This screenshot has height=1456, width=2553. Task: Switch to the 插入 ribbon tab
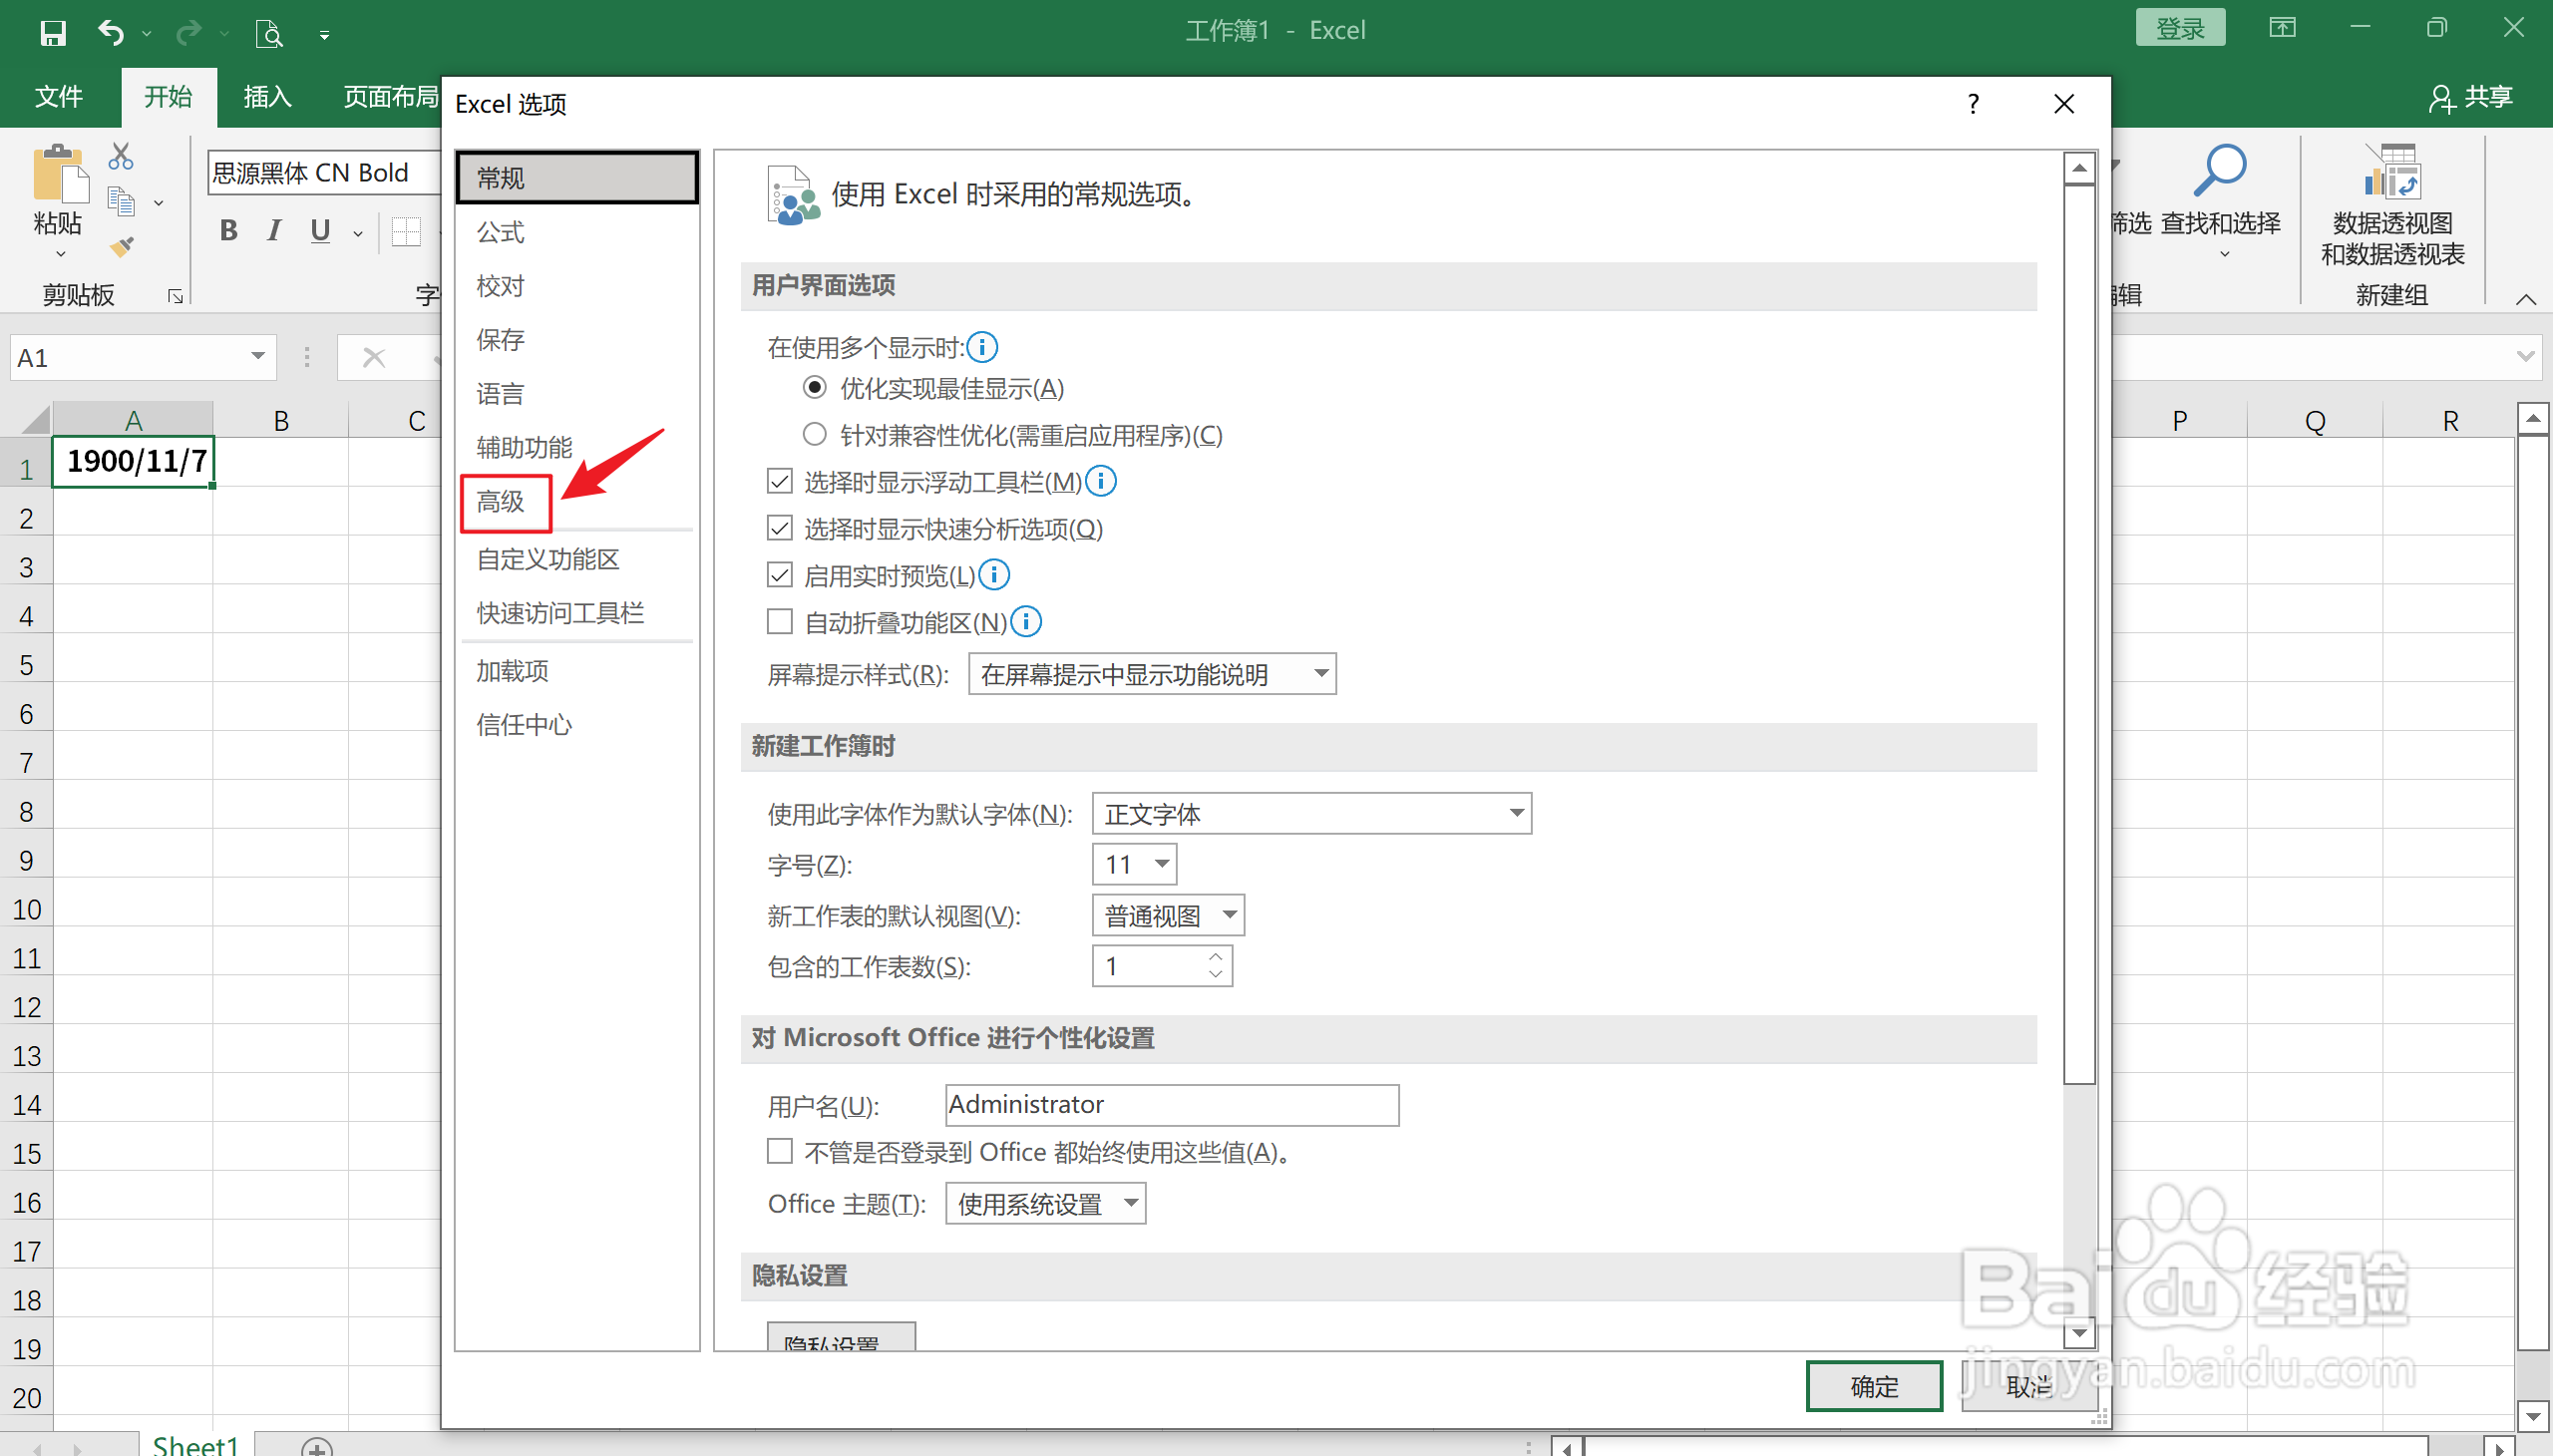tap(267, 97)
